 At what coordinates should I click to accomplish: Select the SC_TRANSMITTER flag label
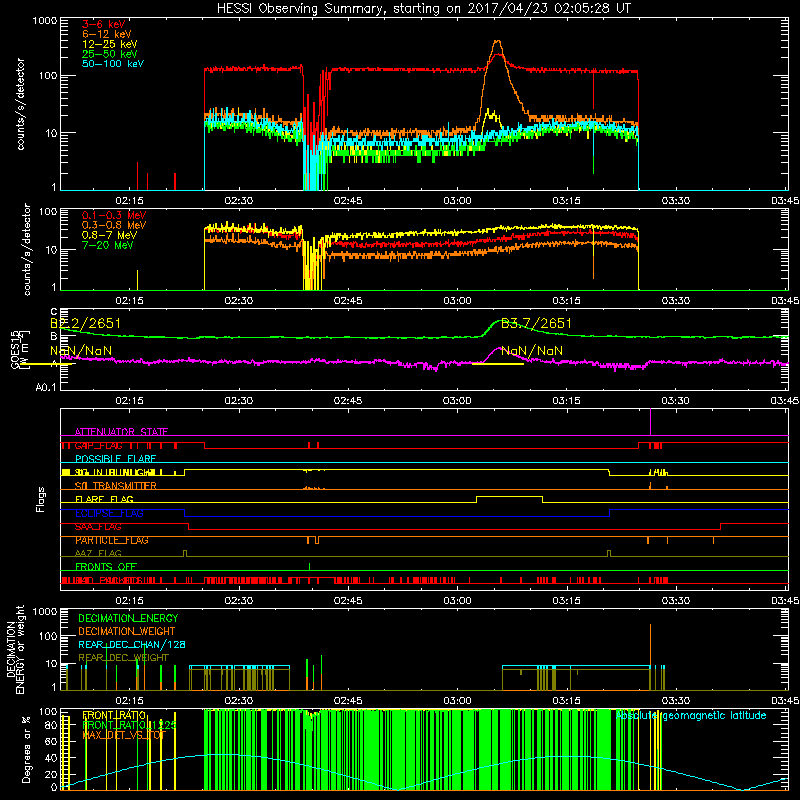[x=115, y=486]
